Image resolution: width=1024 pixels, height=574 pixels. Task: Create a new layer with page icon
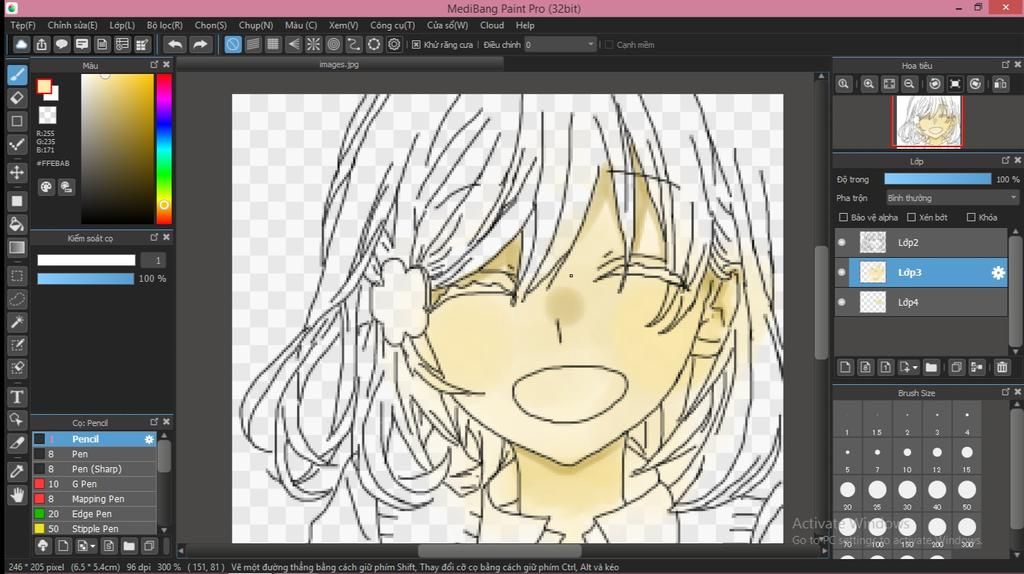[845, 367]
